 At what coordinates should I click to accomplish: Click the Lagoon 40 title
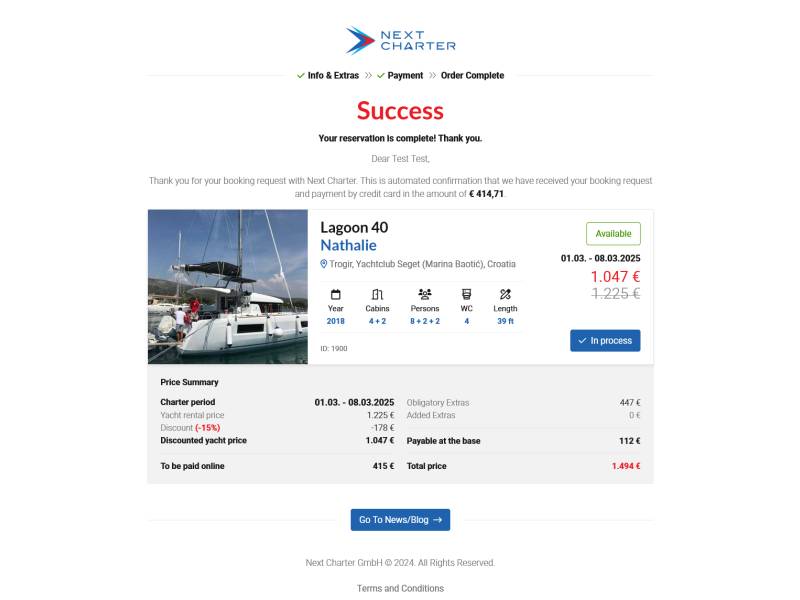click(x=354, y=227)
